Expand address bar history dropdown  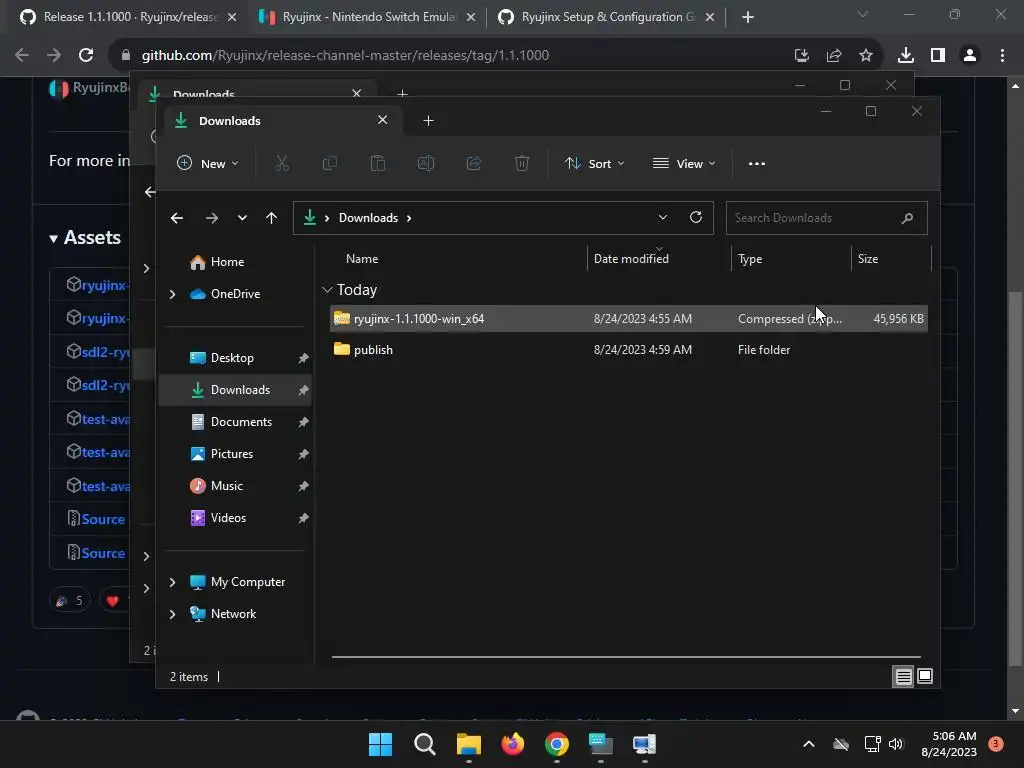click(x=663, y=217)
